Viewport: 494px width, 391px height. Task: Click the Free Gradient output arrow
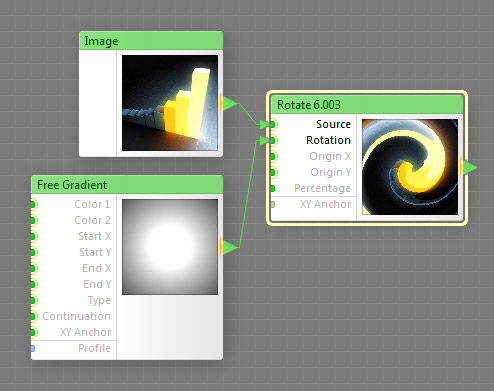pyautogui.click(x=230, y=247)
